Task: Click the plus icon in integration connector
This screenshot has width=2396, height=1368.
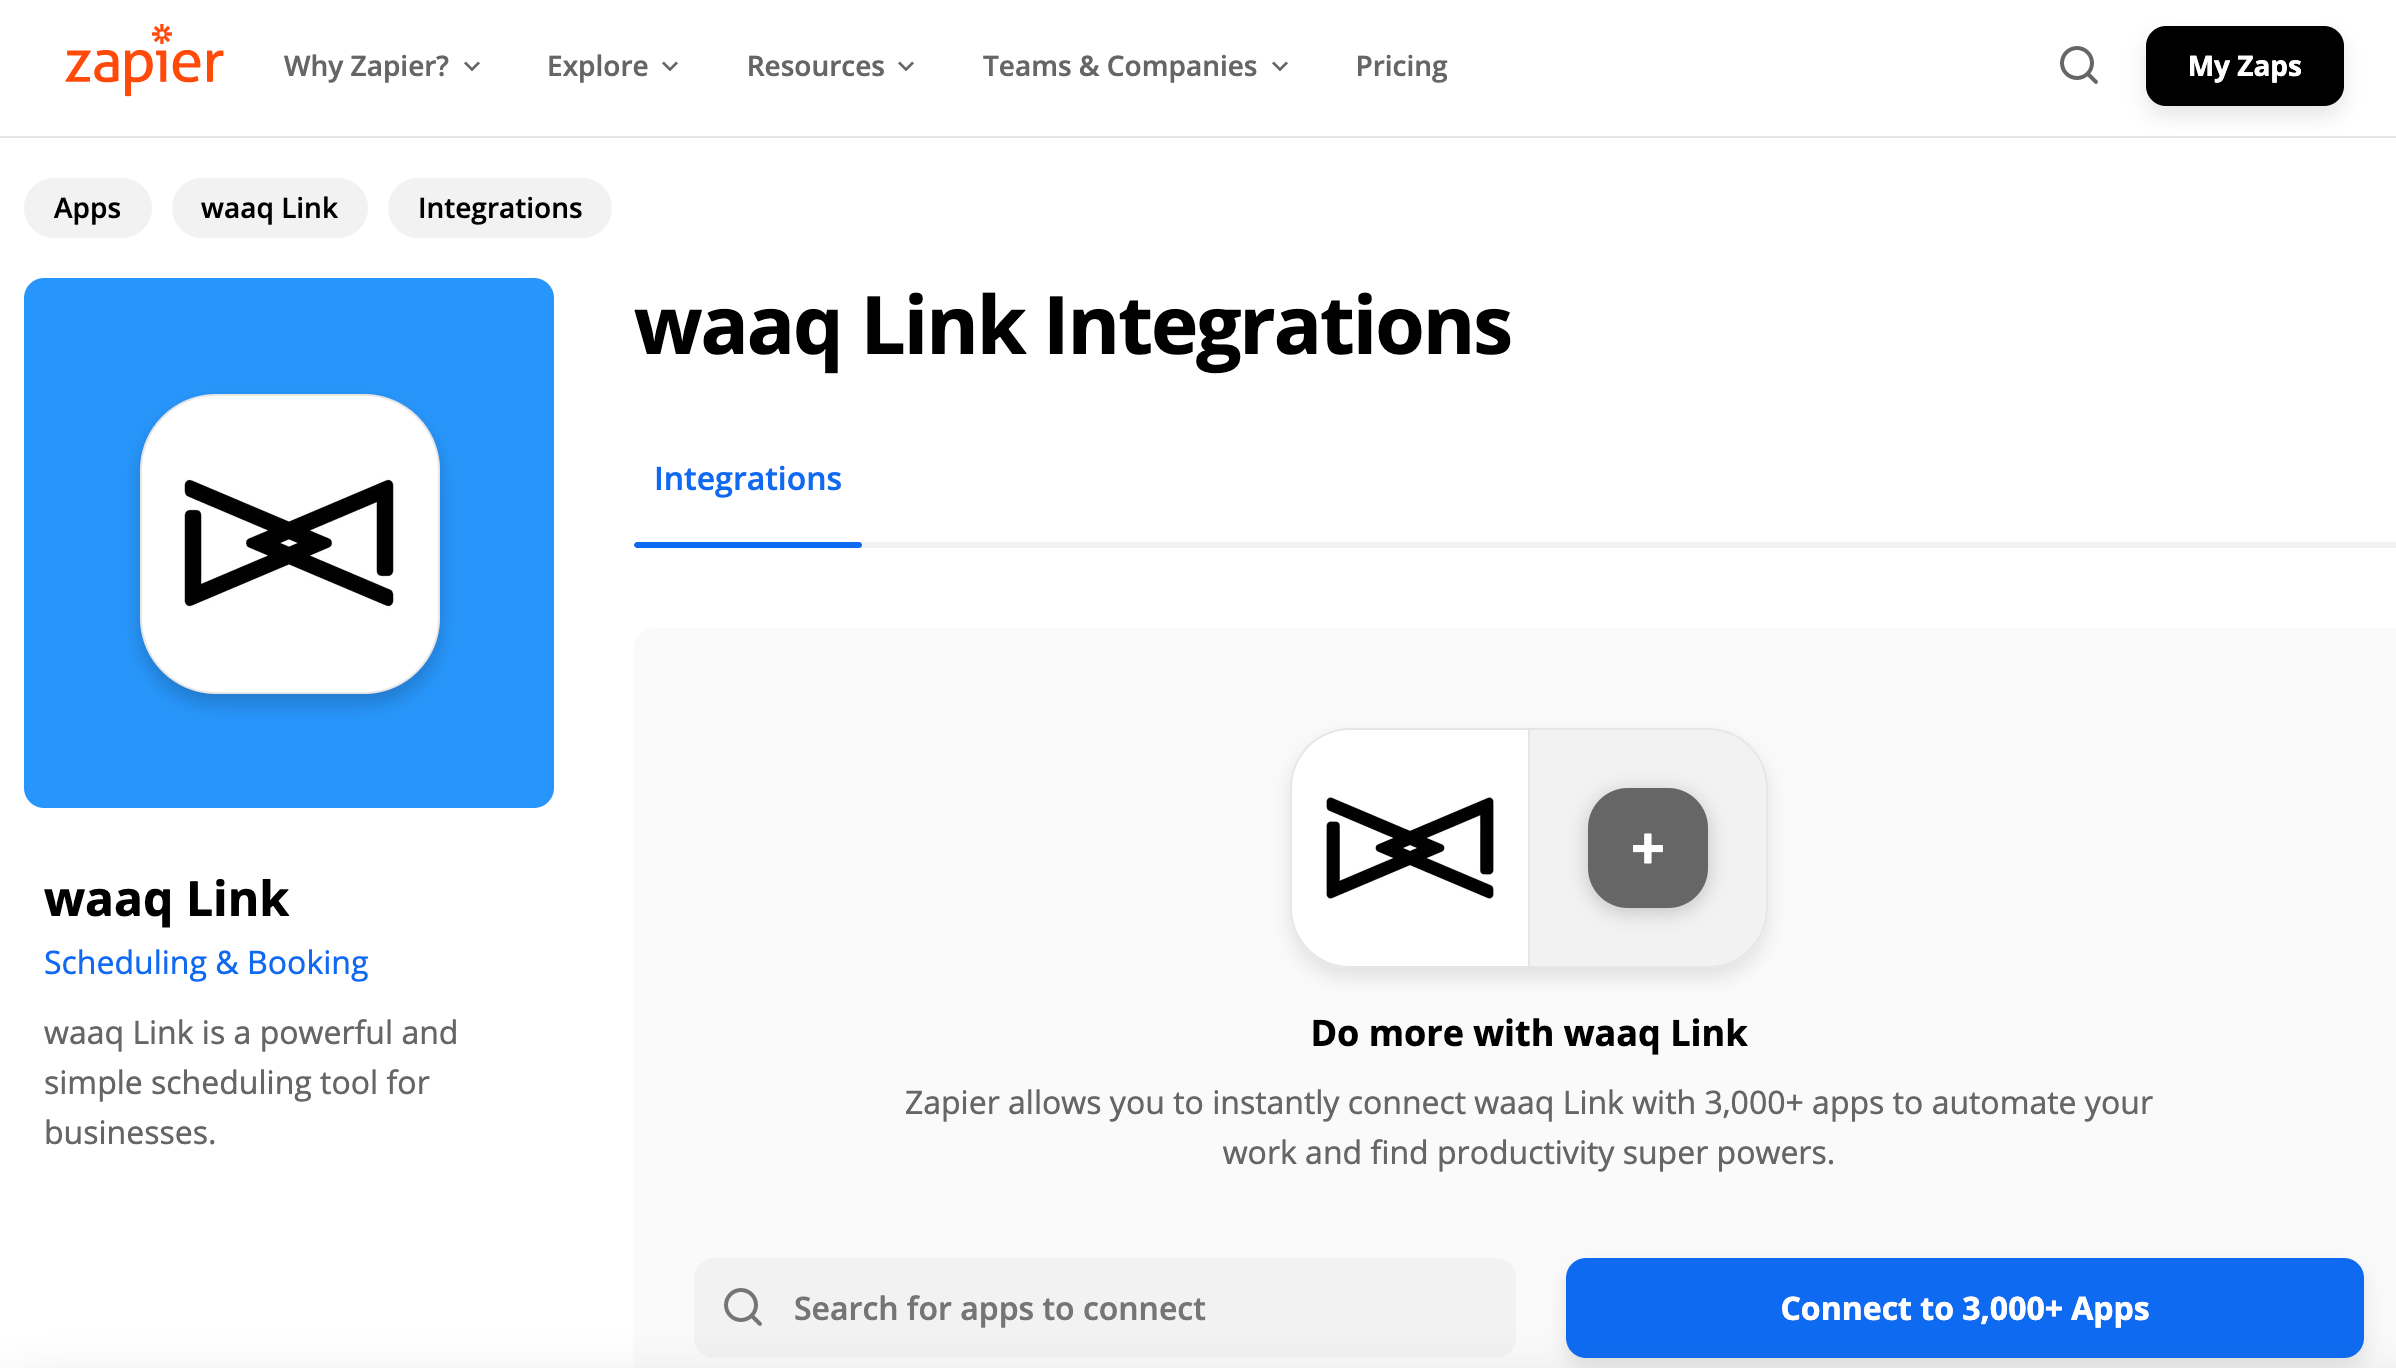Action: 1647,848
